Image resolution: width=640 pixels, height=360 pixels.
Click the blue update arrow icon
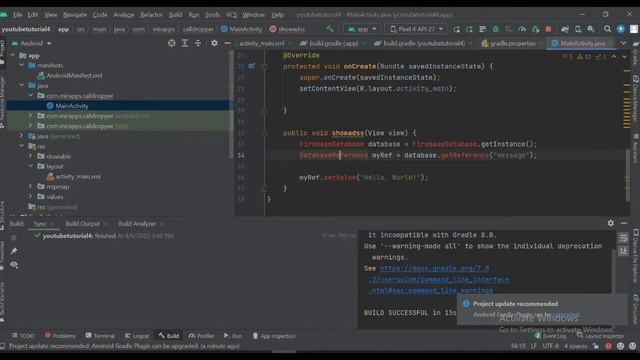(620, 29)
